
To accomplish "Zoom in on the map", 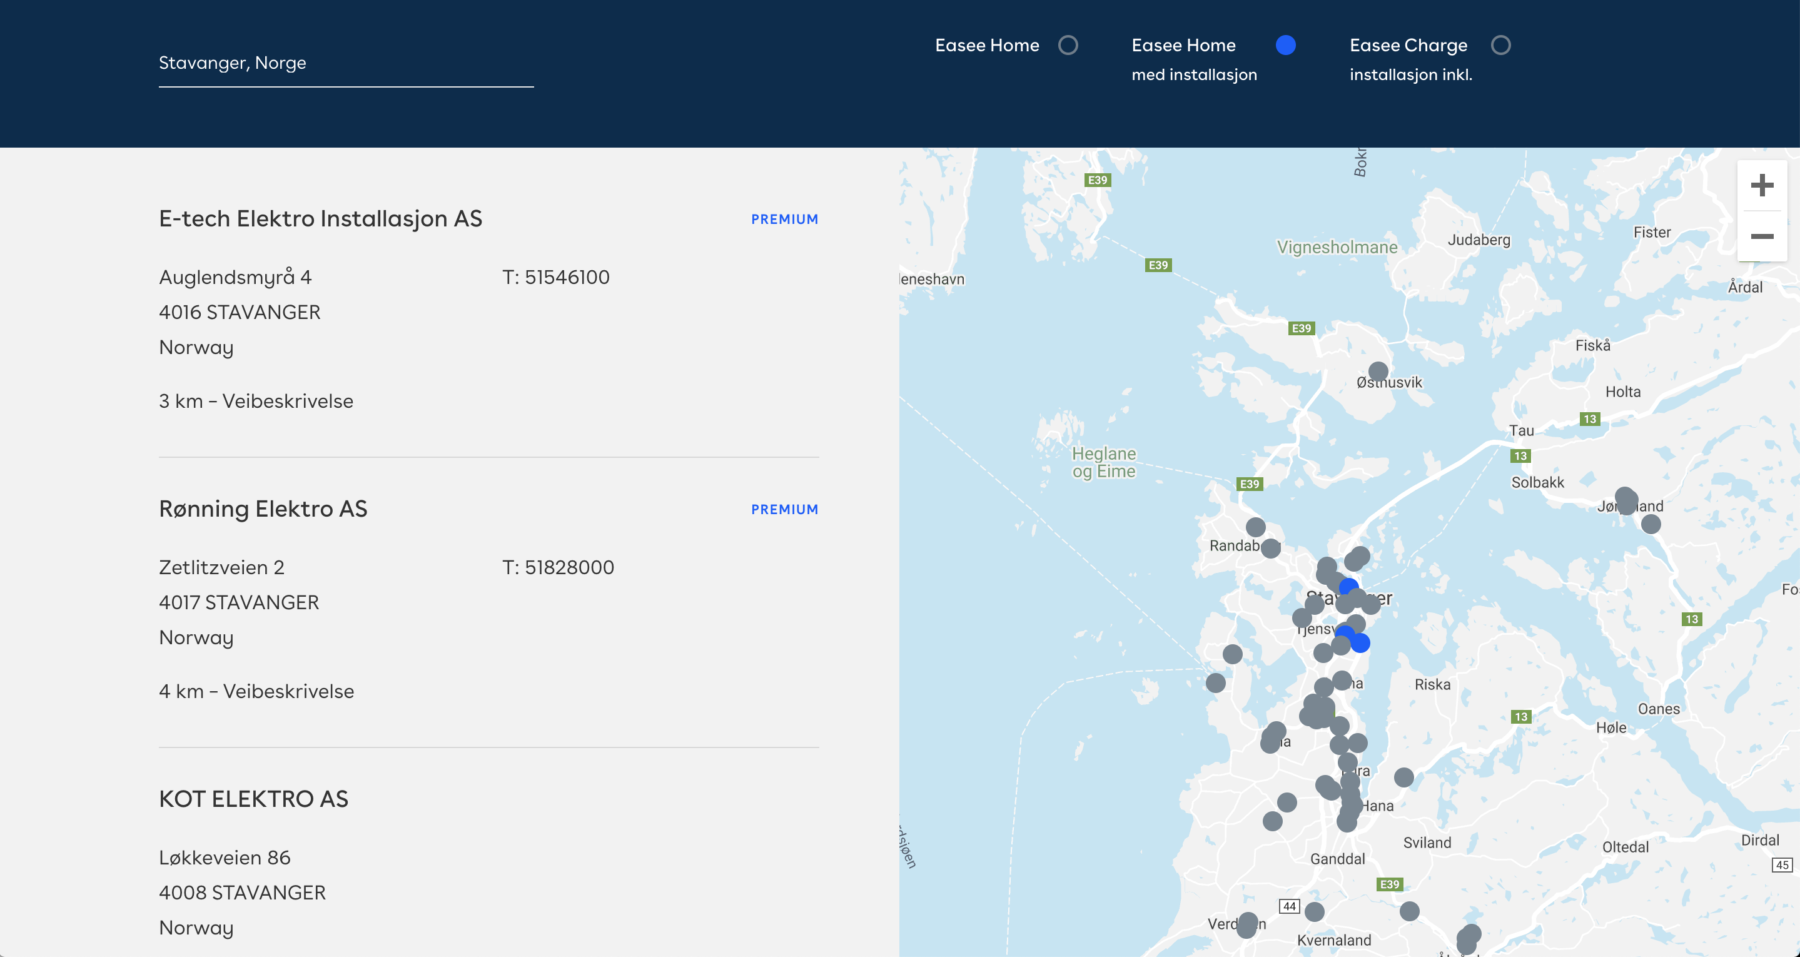I will point(1762,186).
